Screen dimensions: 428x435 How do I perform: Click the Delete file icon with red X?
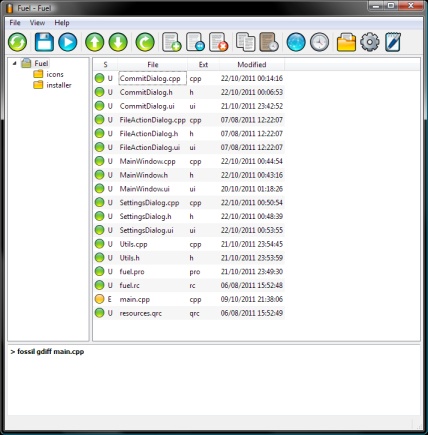(218, 42)
